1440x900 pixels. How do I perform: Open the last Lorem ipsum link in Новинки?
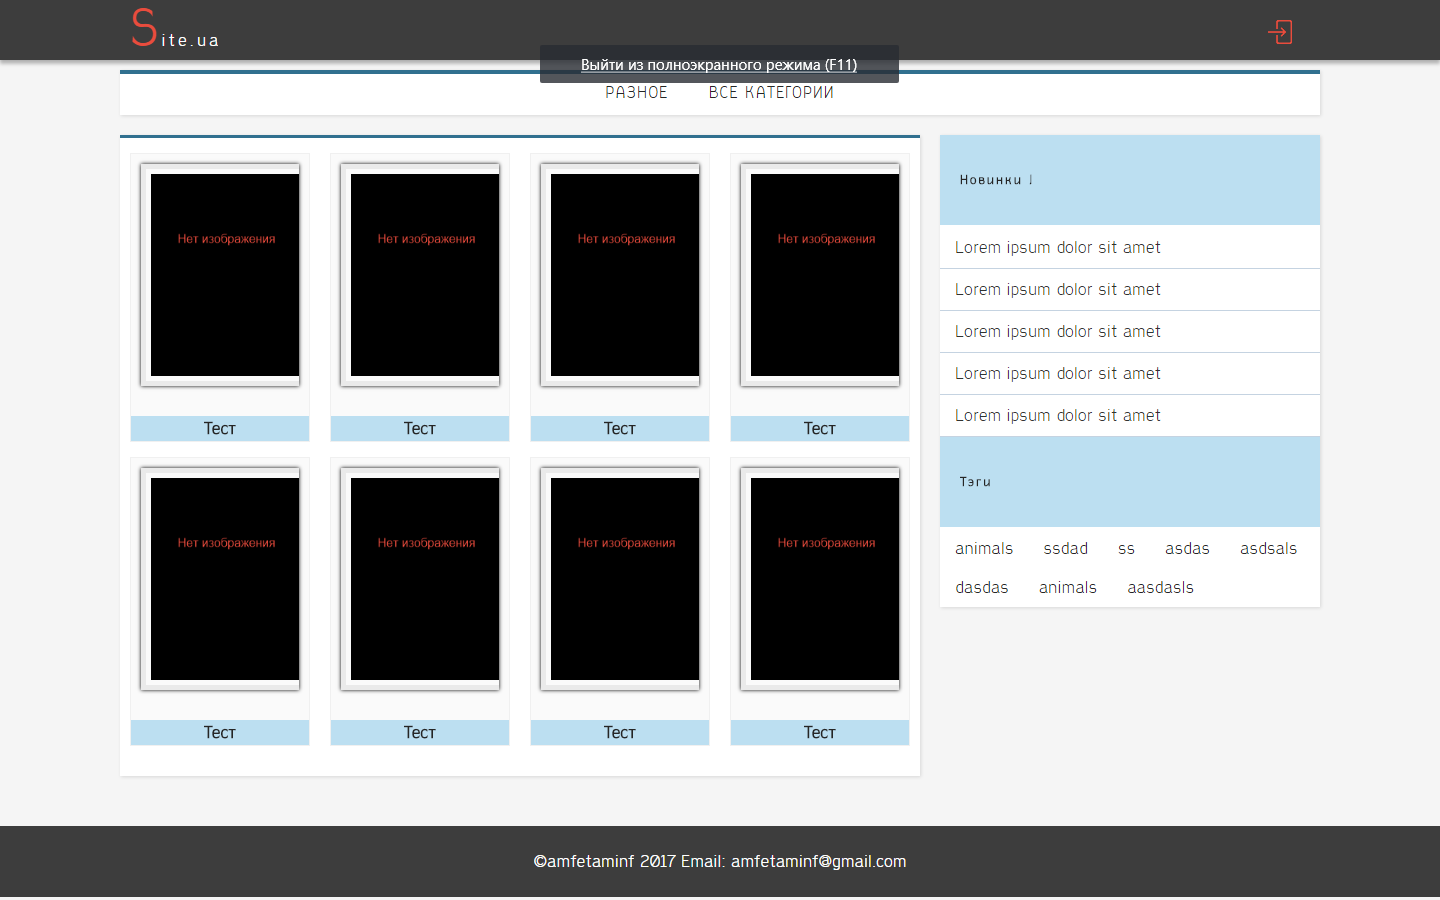[1057, 416]
